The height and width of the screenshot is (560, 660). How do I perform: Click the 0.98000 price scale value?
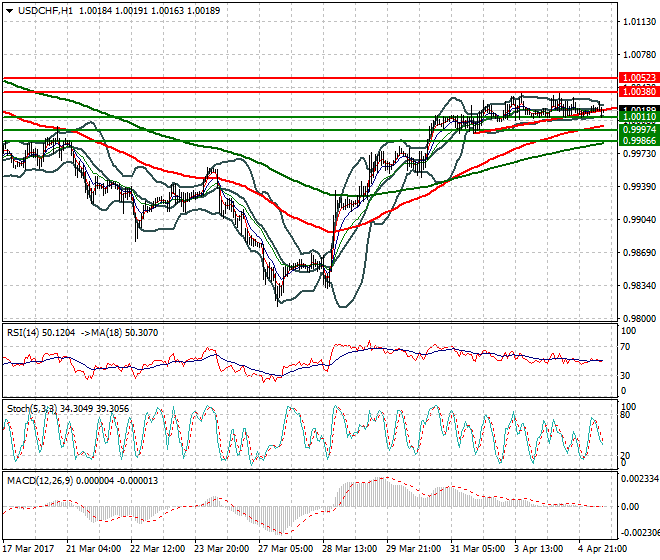click(639, 319)
